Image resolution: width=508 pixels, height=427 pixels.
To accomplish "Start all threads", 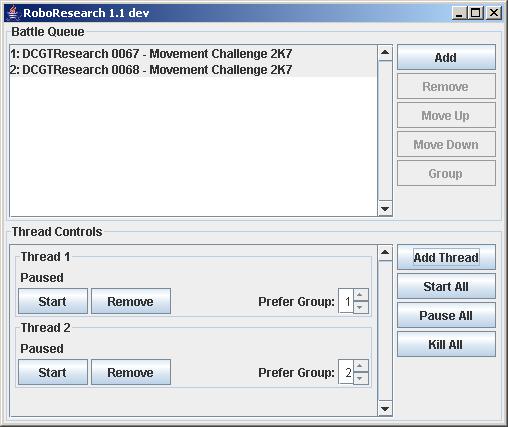I will 446,286.
